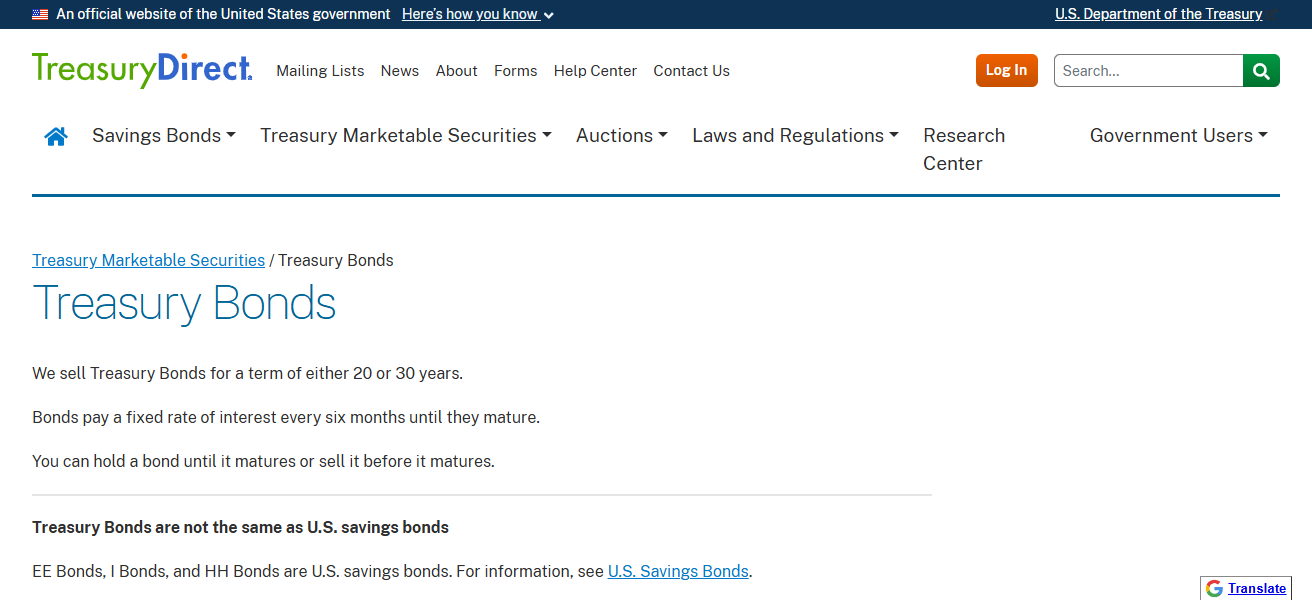Select Research Center in navigation
This screenshot has width=1312, height=600.
click(x=963, y=149)
